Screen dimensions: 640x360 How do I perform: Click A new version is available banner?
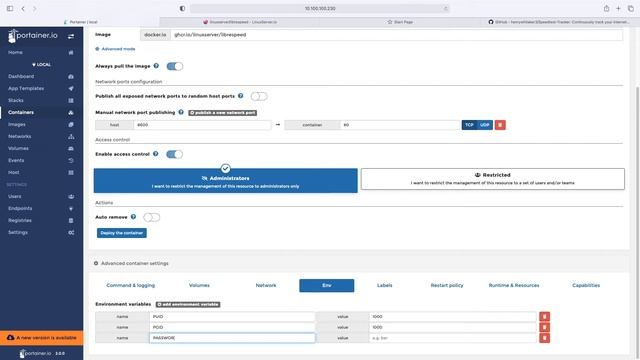[42, 338]
